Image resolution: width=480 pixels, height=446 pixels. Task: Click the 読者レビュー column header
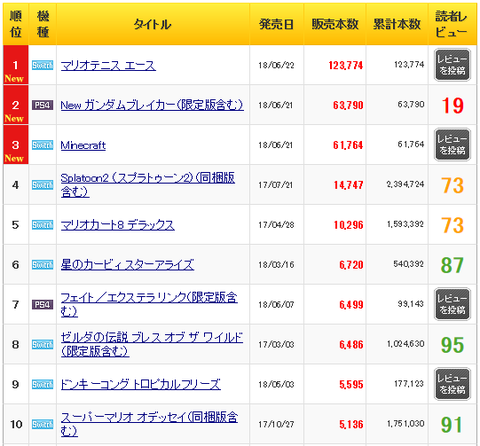(x=451, y=24)
